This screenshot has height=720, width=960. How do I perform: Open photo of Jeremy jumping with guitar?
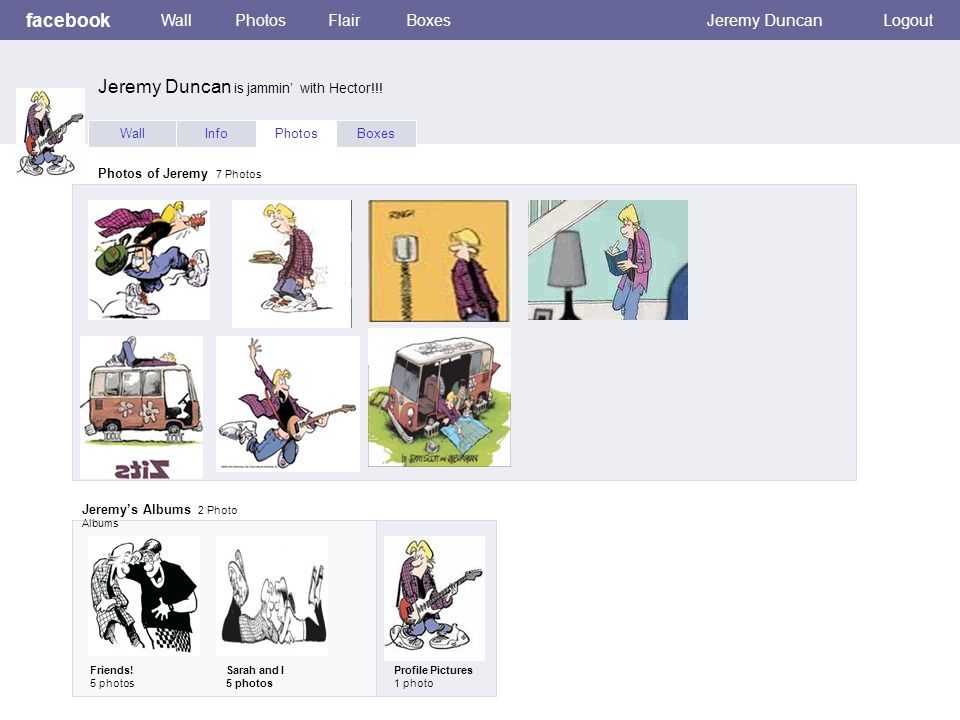point(288,404)
